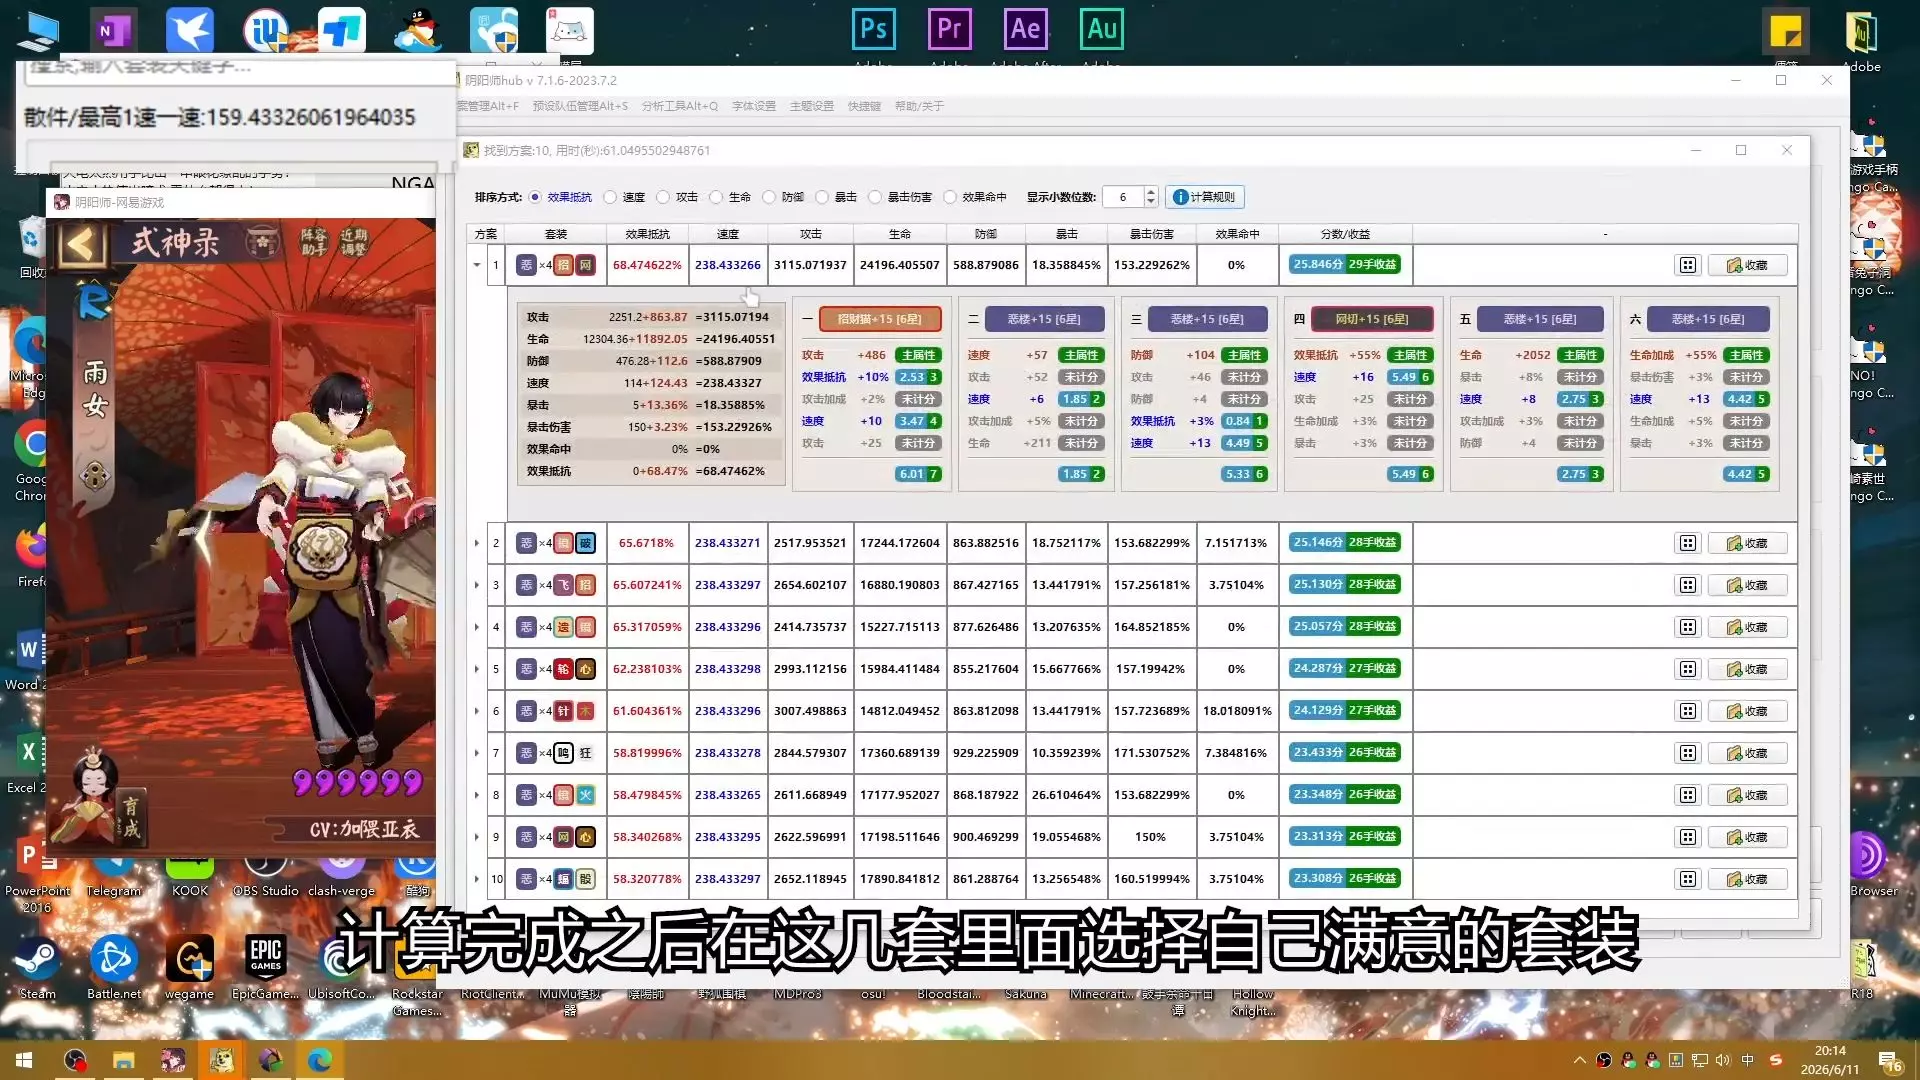Expand scheme 6 row

click(x=477, y=711)
